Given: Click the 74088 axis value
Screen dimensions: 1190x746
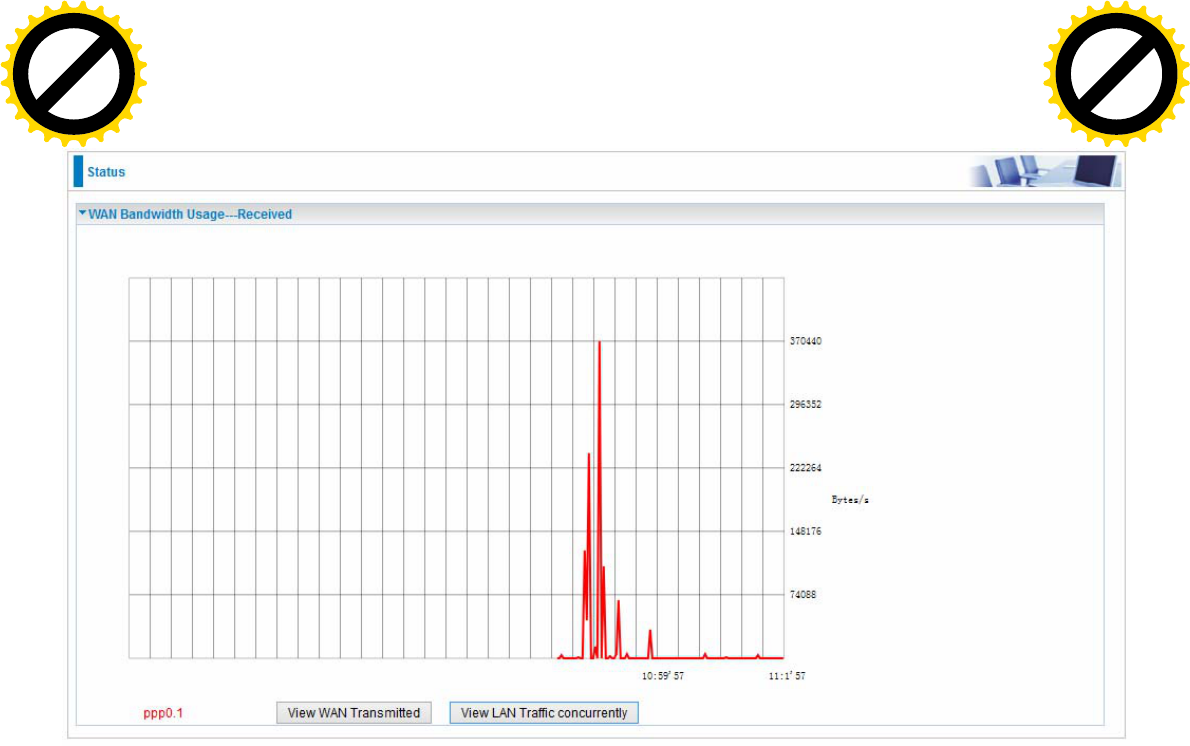Looking at the screenshot, I should click(x=803, y=594).
